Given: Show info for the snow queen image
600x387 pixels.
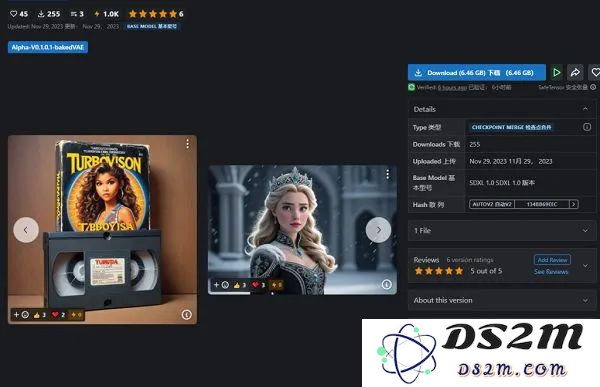Looking at the screenshot, I should click(x=386, y=284).
